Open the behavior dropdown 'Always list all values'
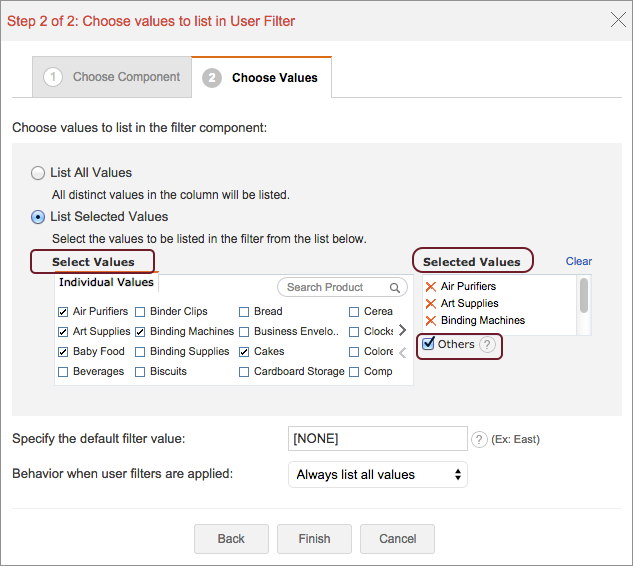This screenshot has height=566, width=633. pyautogui.click(x=378, y=474)
